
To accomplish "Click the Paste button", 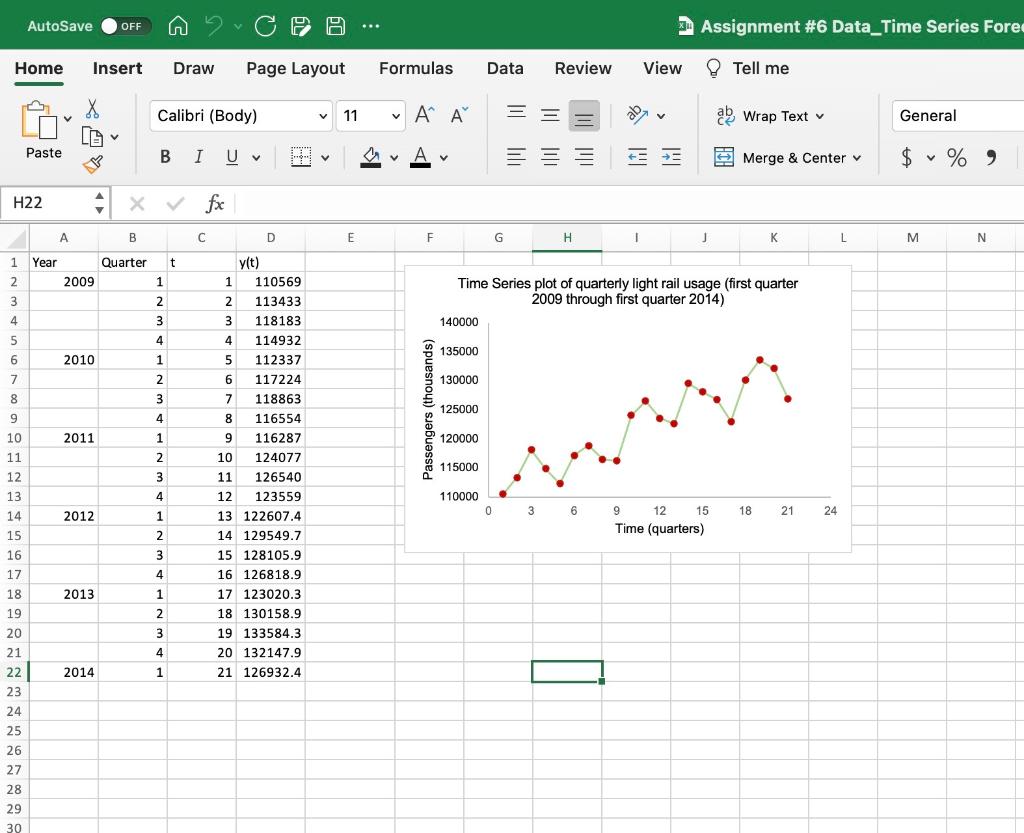I will (x=41, y=130).
